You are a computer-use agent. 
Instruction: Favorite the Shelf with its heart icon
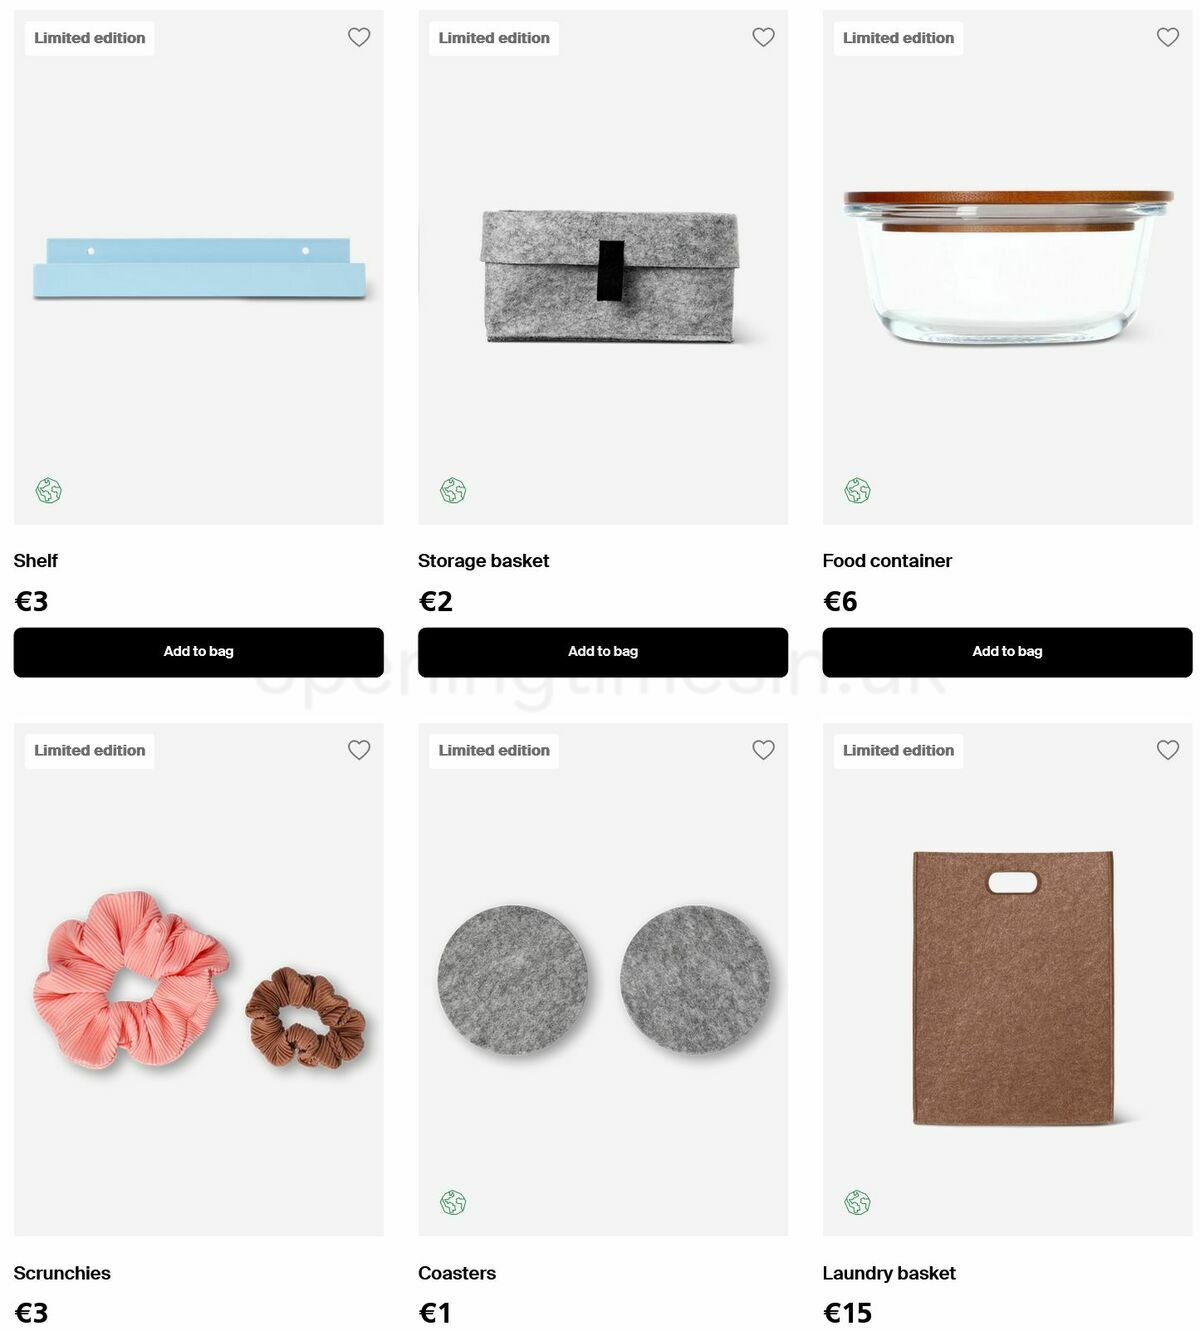point(359,37)
